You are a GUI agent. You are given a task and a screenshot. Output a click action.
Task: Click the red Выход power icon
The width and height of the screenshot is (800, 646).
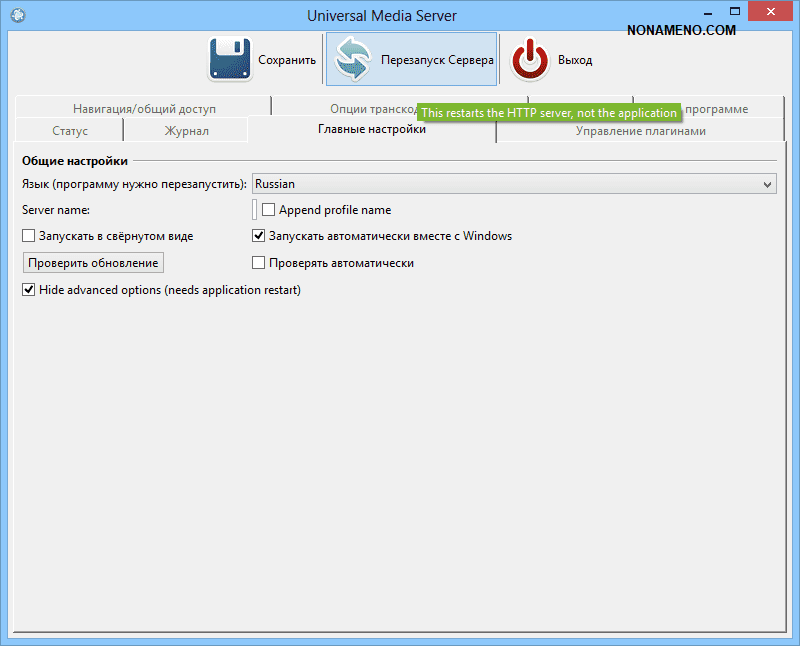click(530, 59)
